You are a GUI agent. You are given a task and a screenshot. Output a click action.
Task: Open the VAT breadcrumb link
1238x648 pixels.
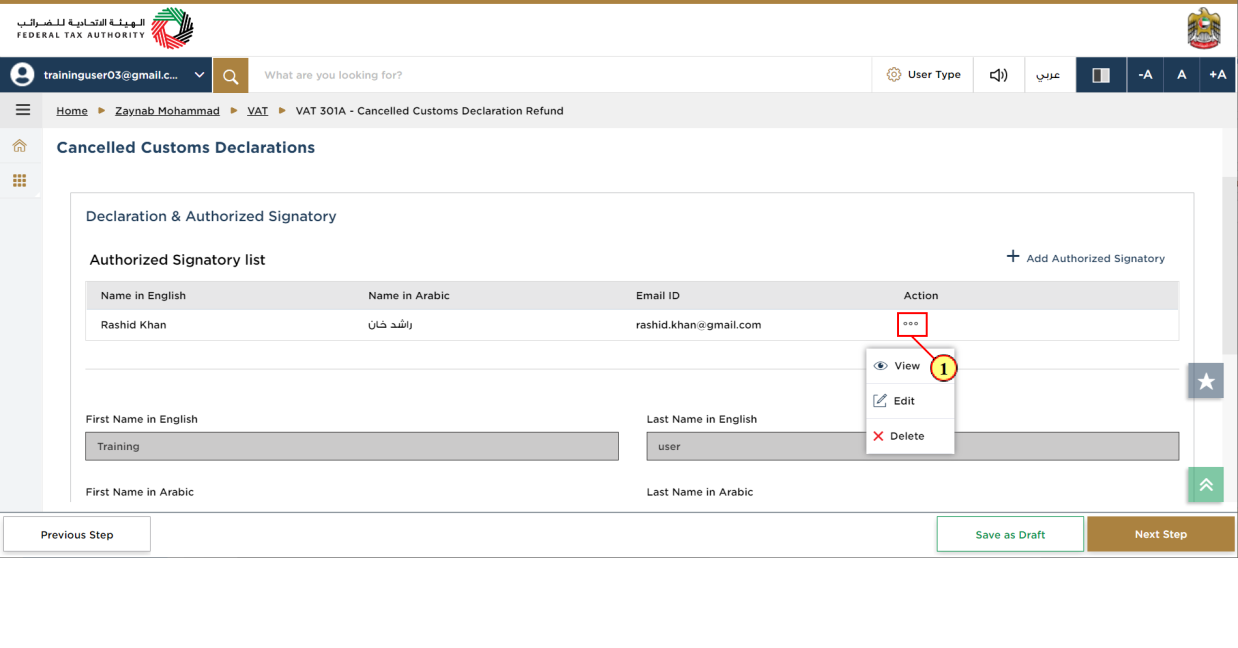click(x=257, y=111)
